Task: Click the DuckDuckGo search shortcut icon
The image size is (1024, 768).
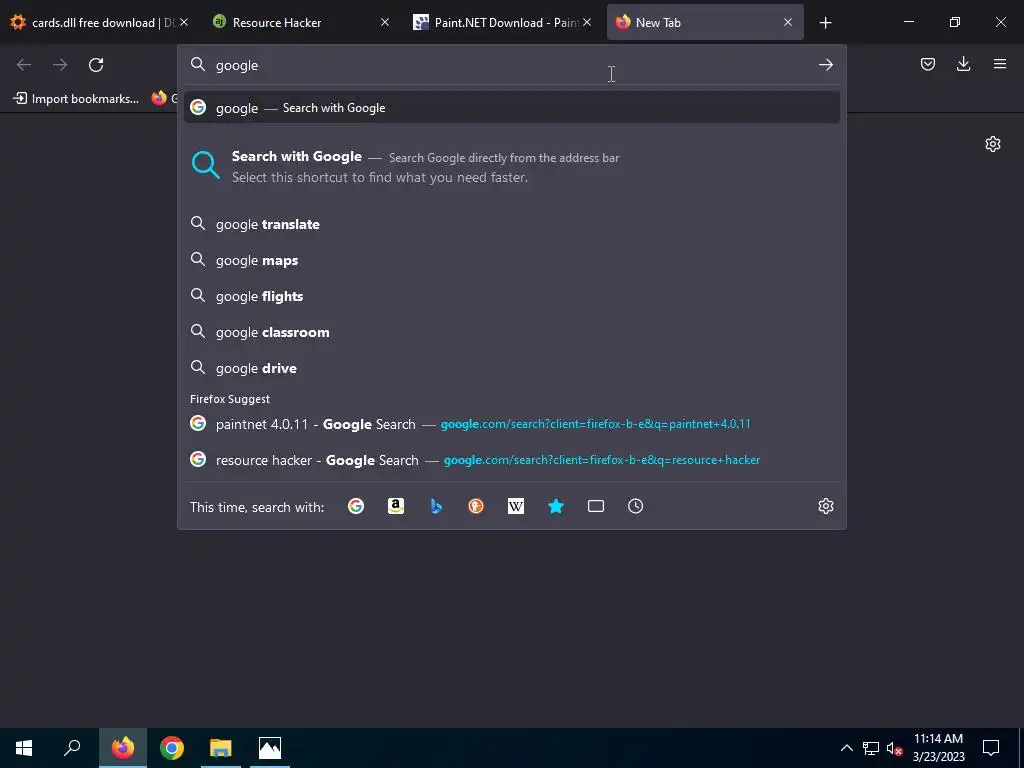Action: (475, 506)
